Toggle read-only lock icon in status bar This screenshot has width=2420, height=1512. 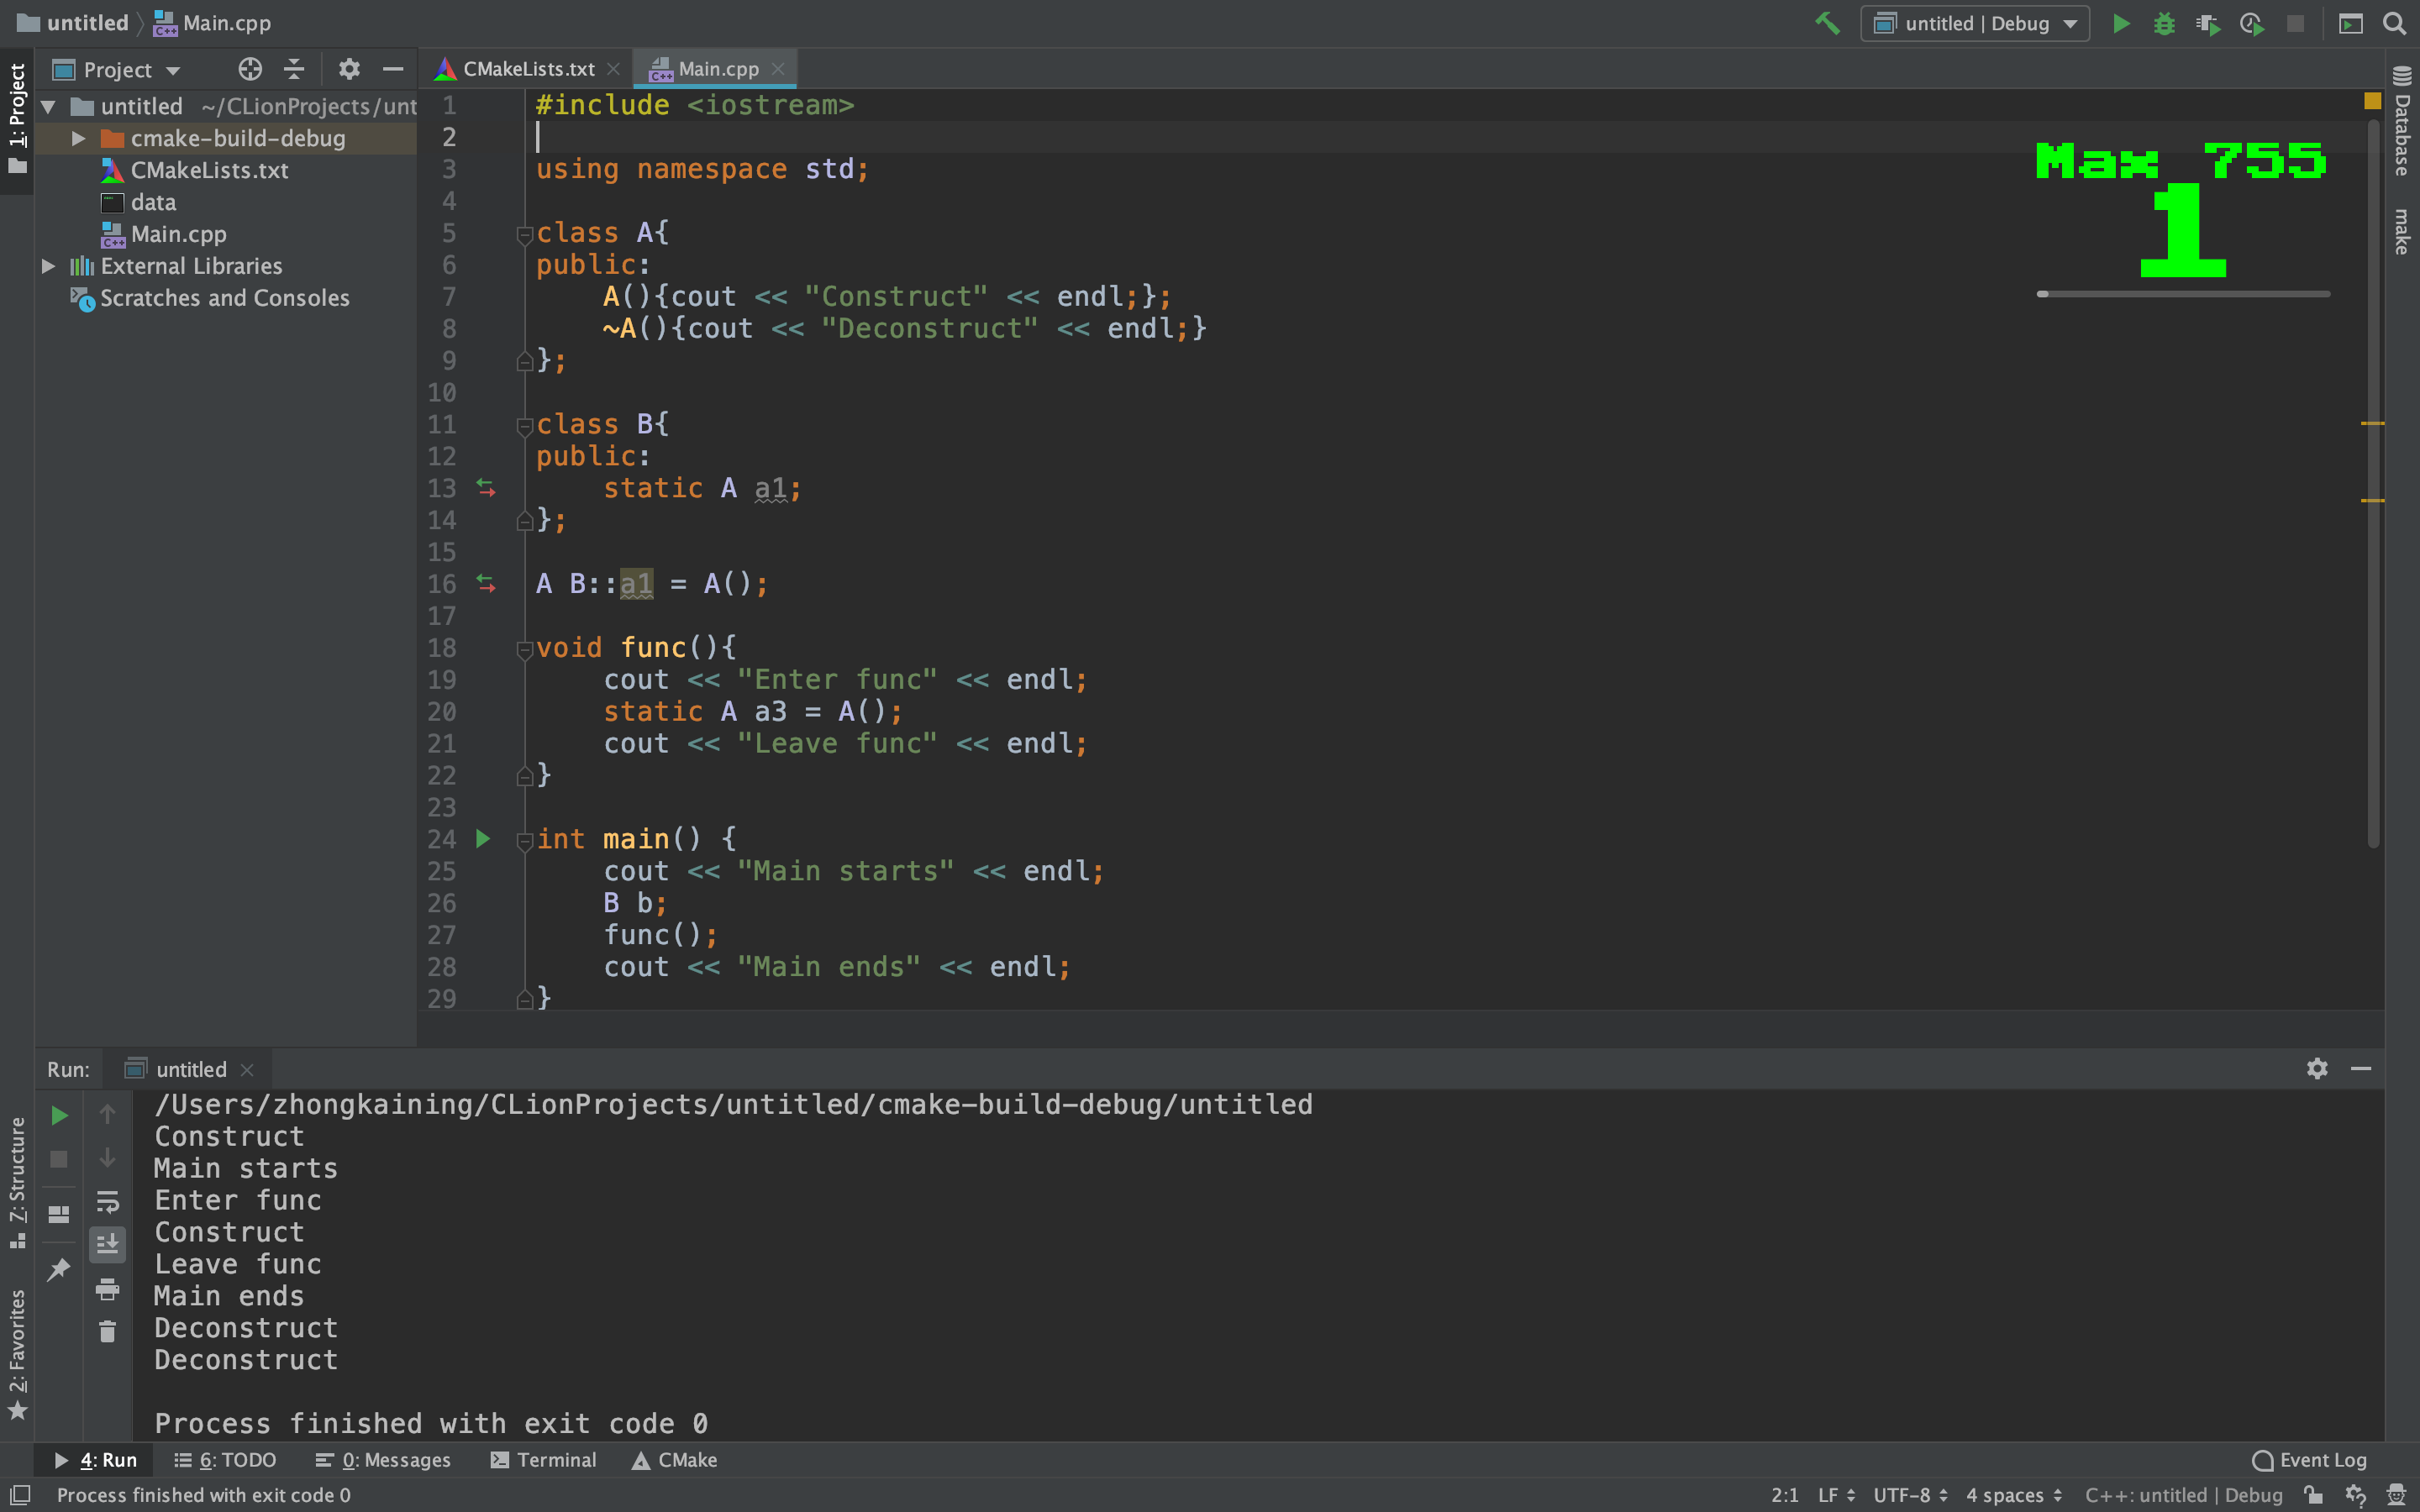pyautogui.click(x=2313, y=1495)
